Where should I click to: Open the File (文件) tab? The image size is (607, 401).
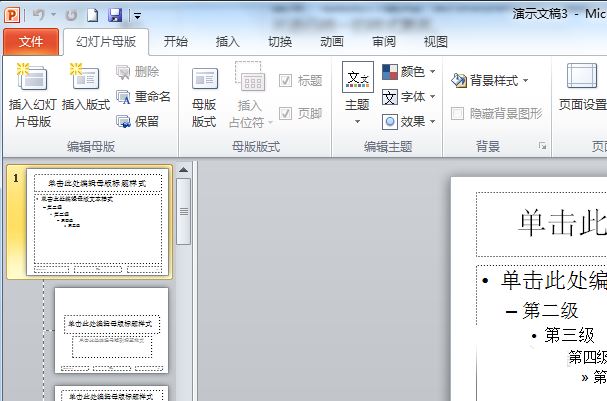[31, 41]
